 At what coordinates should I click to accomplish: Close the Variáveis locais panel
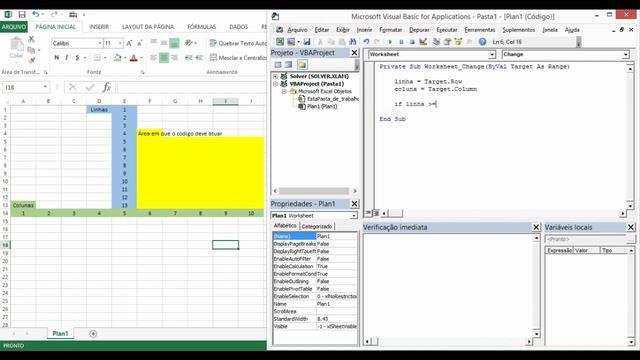click(x=631, y=227)
